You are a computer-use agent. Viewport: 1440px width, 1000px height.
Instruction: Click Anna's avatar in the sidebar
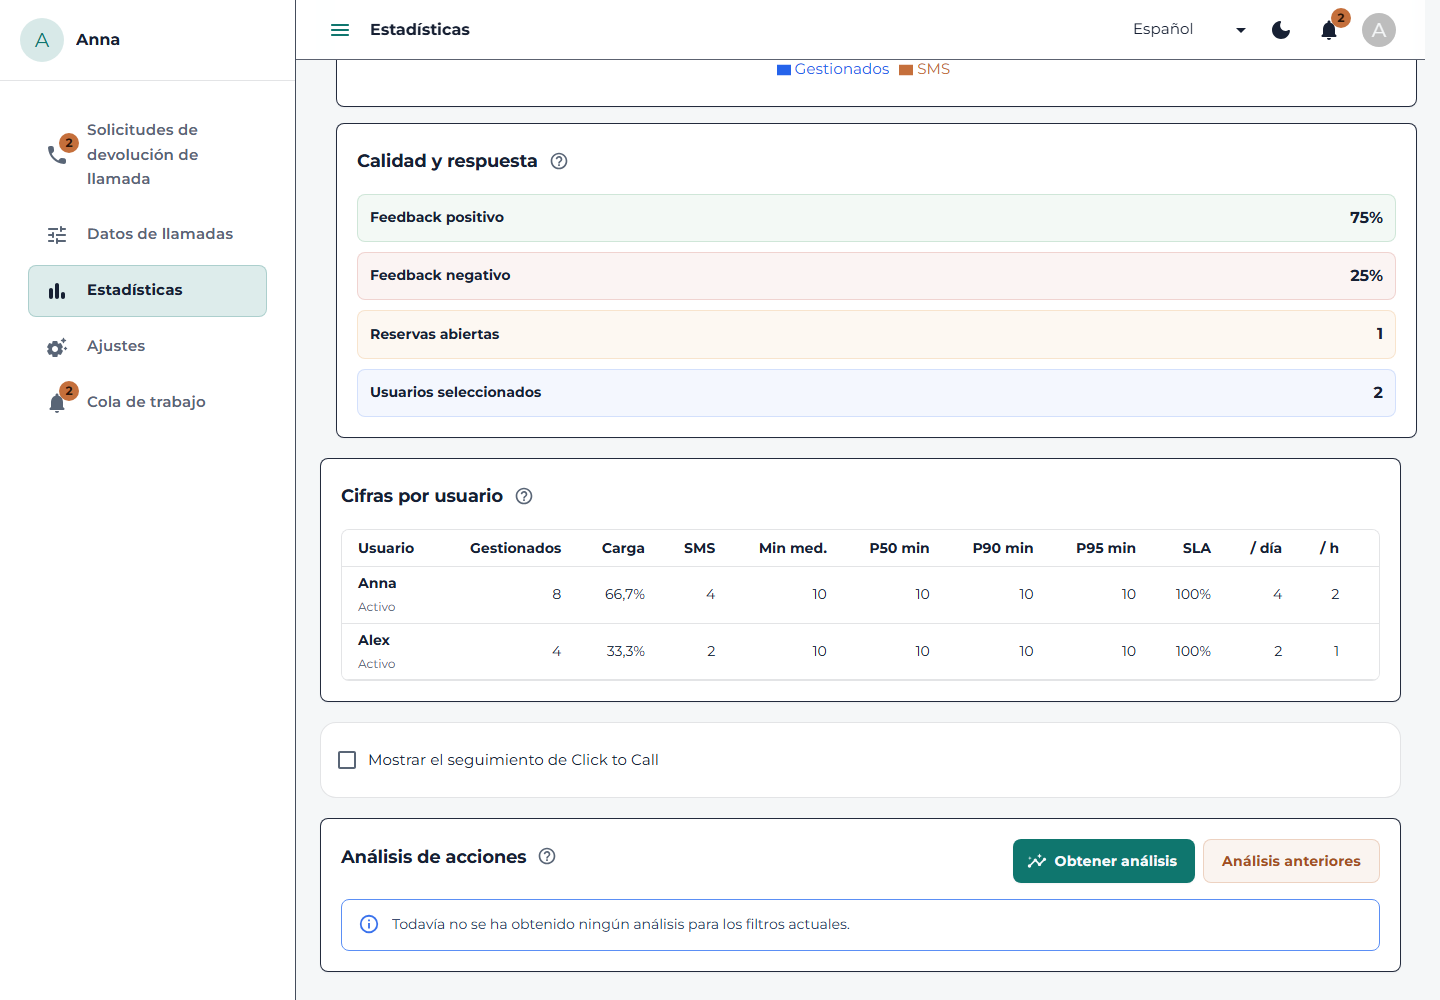coord(42,40)
